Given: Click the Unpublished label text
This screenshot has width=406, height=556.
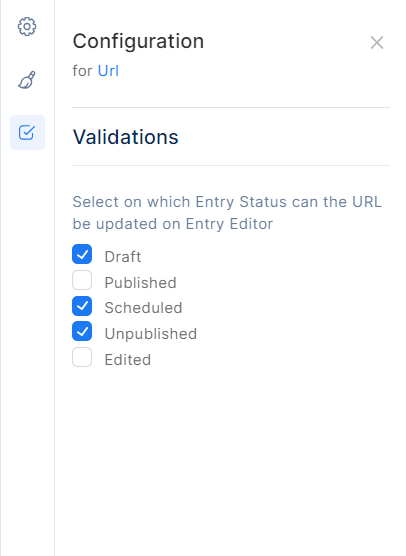Looking at the screenshot, I should point(151,334).
